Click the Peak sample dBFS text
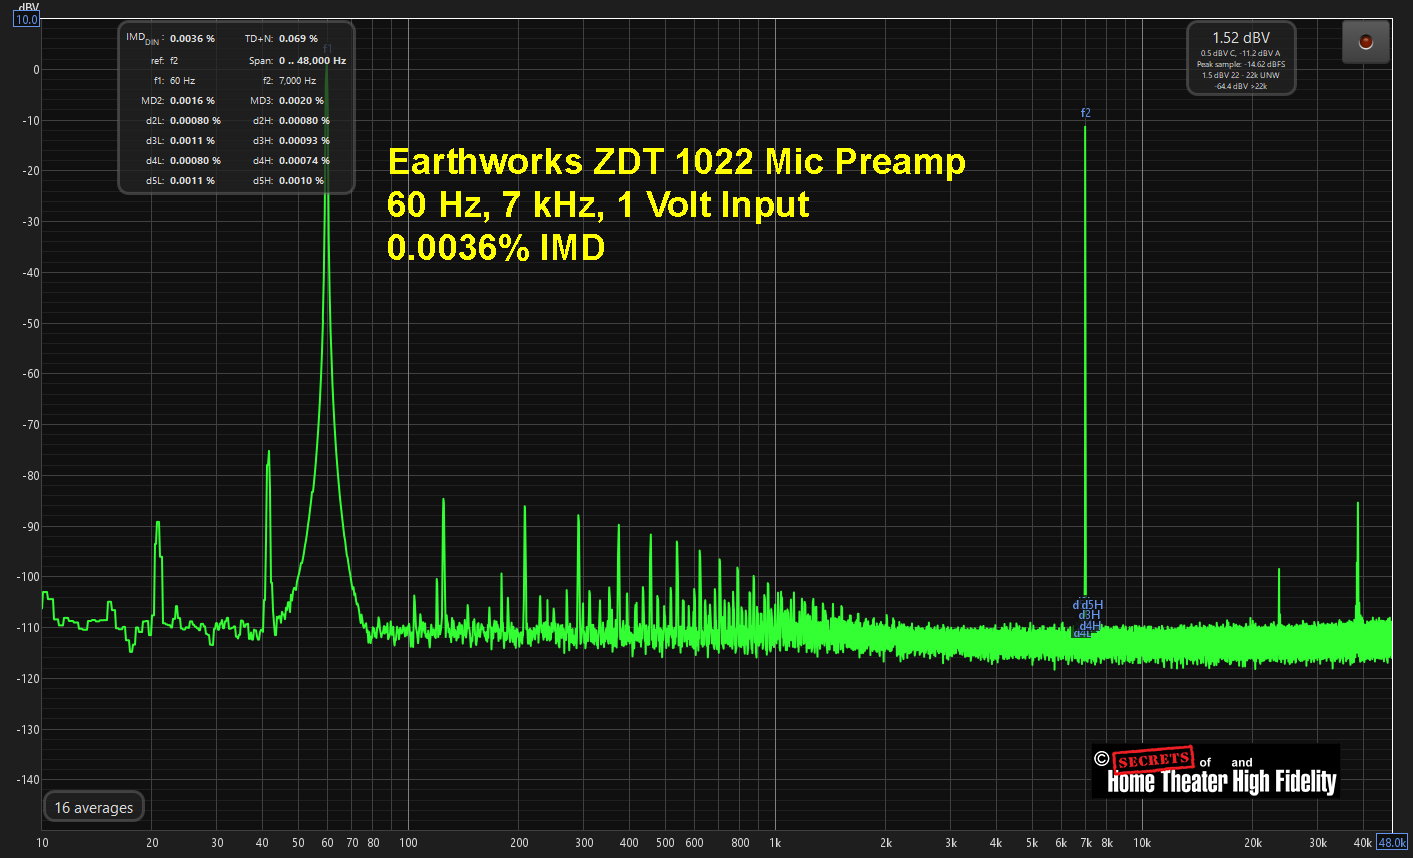 pyautogui.click(x=1241, y=64)
